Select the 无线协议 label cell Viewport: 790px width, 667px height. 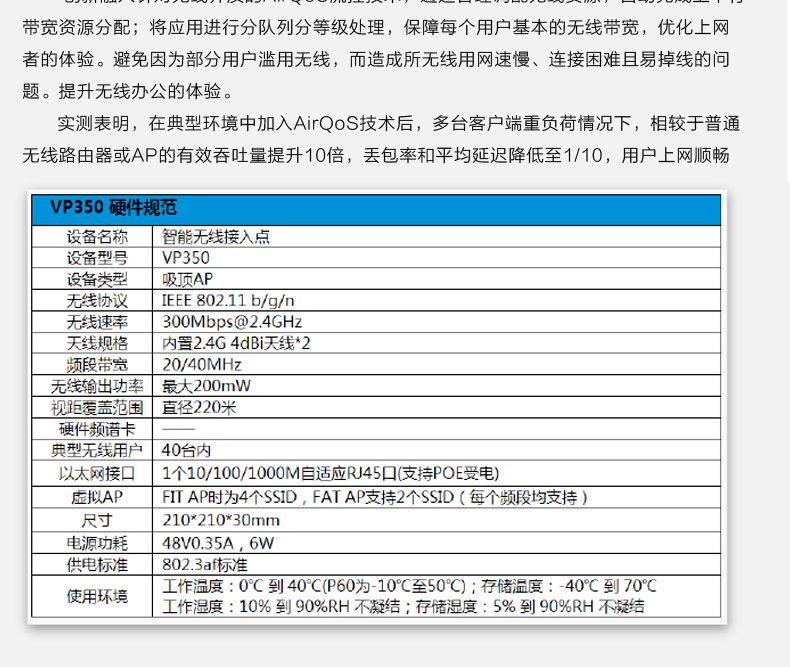point(92,300)
